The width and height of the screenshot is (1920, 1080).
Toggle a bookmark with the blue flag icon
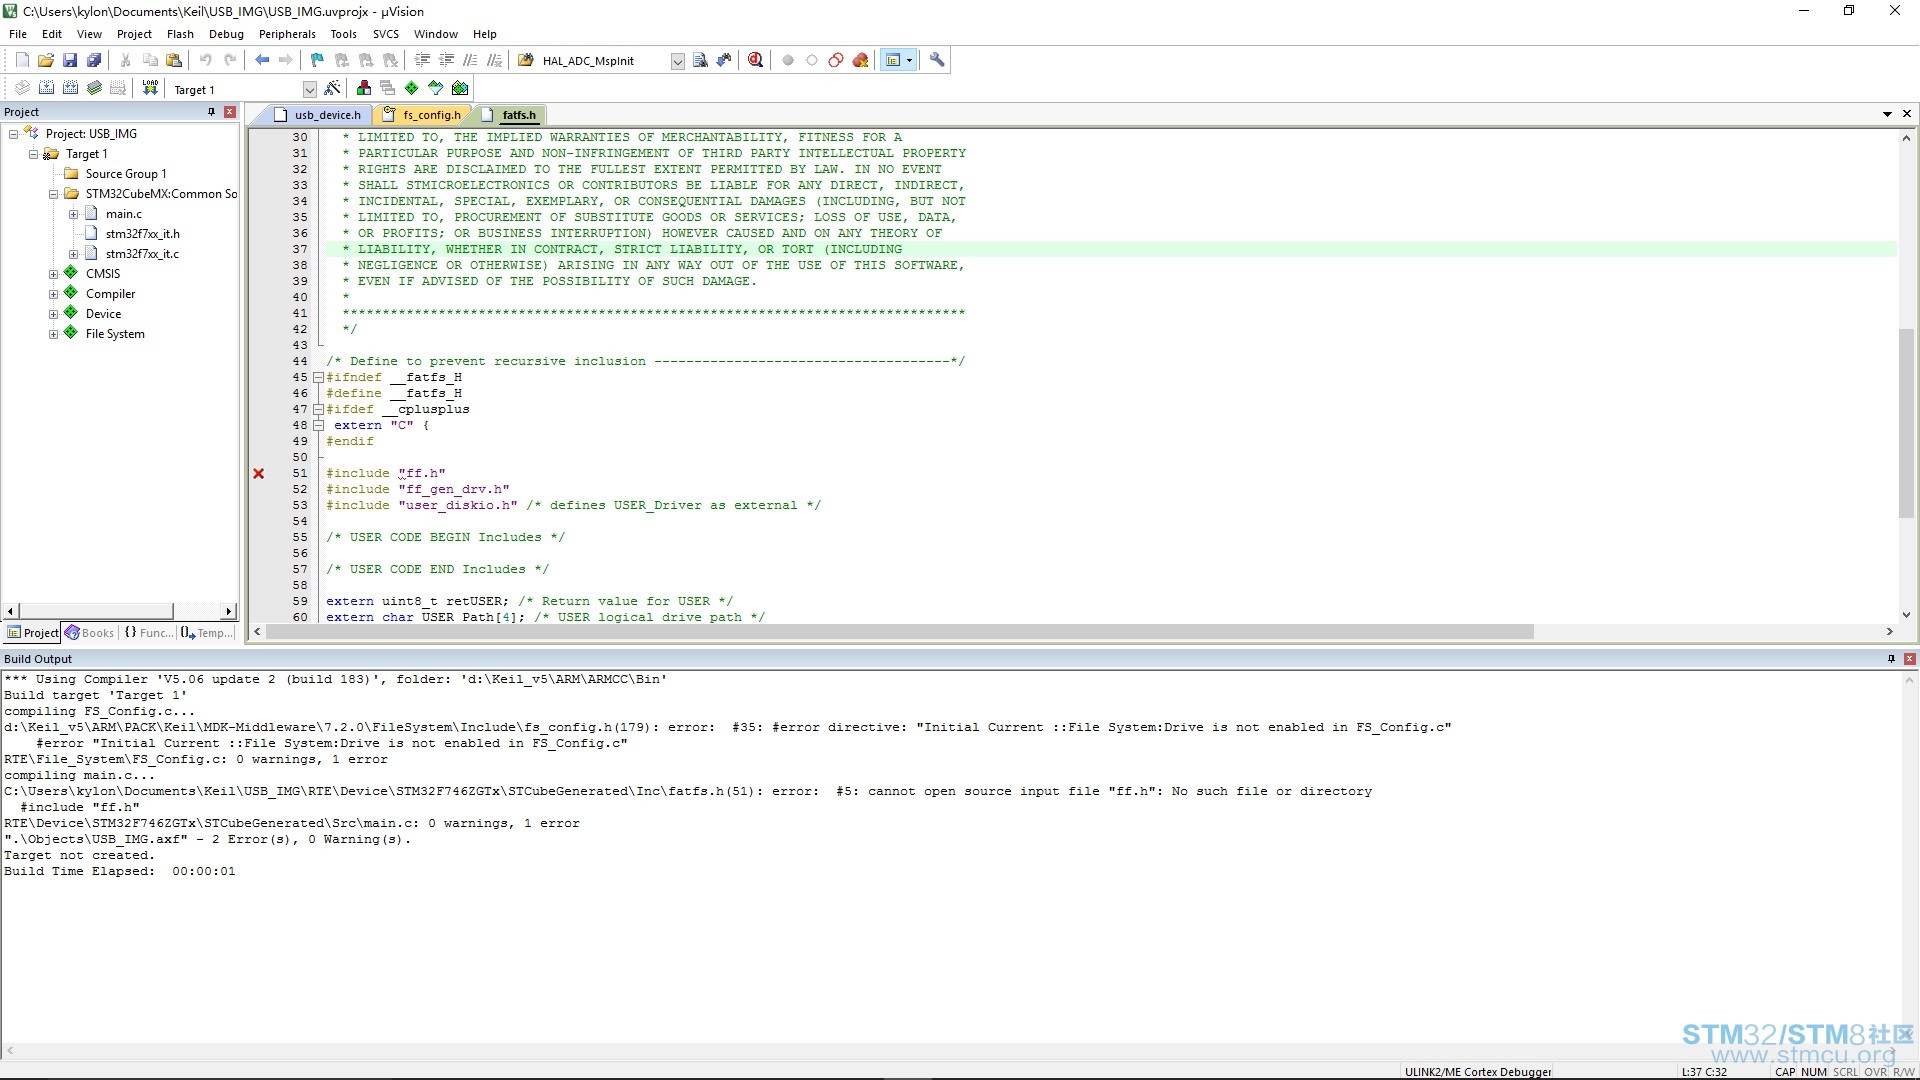coord(317,60)
